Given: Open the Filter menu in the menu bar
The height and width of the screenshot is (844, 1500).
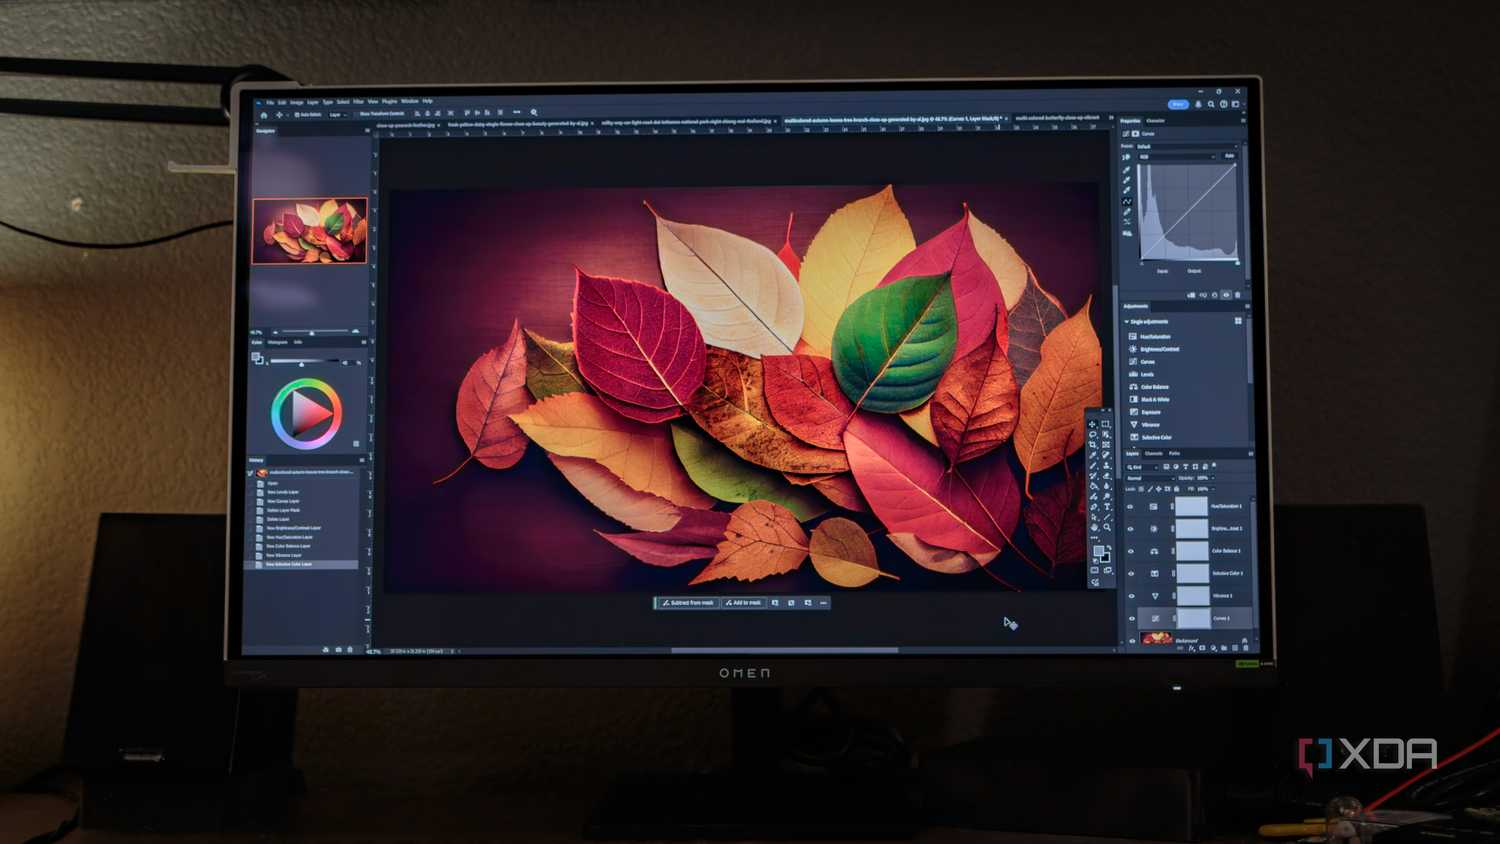Looking at the screenshot, I should 358,102.
